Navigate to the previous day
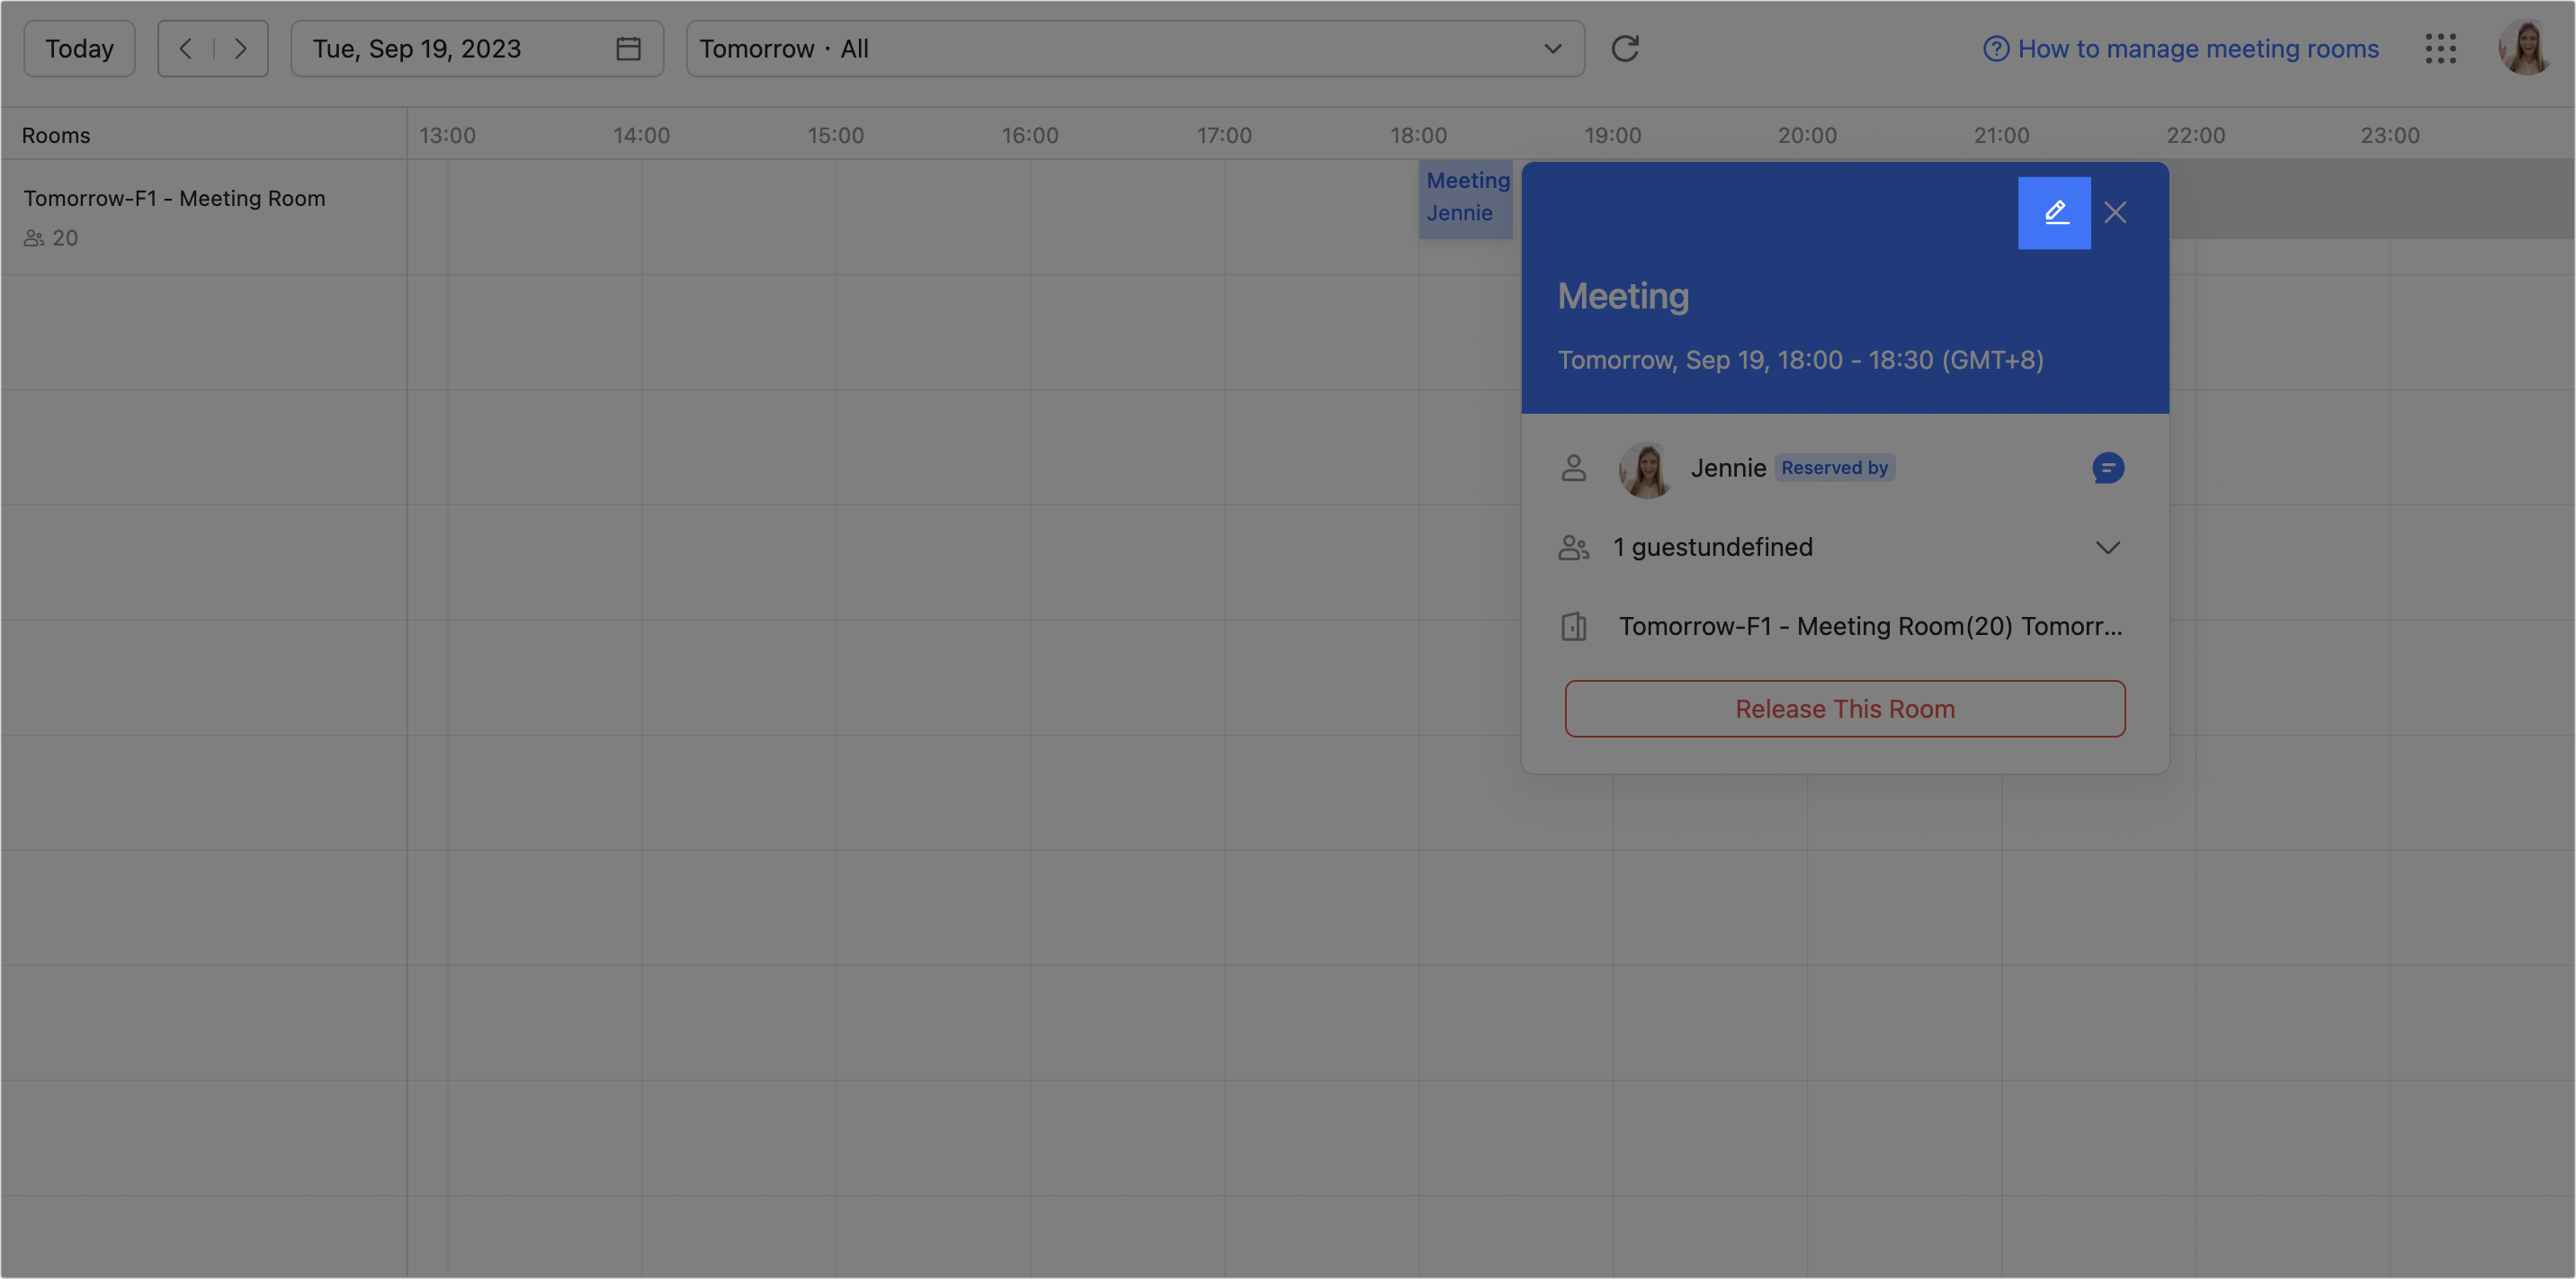This screenshot has height=1279, width=2576. (186, 48)
